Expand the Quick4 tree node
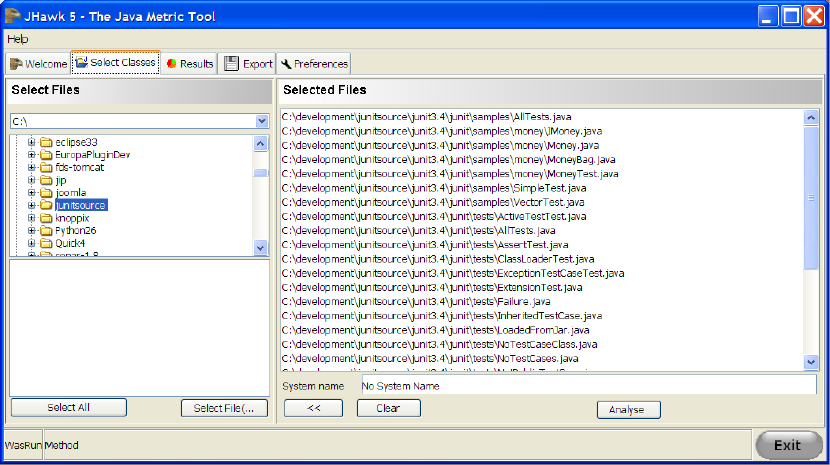830x465 pixels. pos(31,243)
